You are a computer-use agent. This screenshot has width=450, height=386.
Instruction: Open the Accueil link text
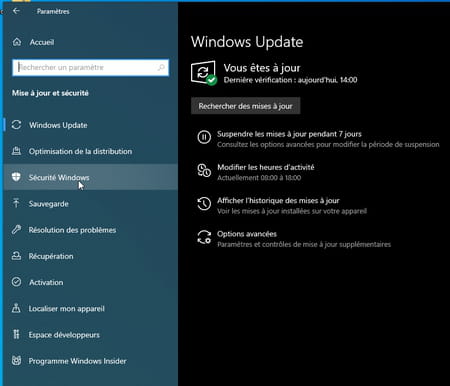(x=42, y=42)
